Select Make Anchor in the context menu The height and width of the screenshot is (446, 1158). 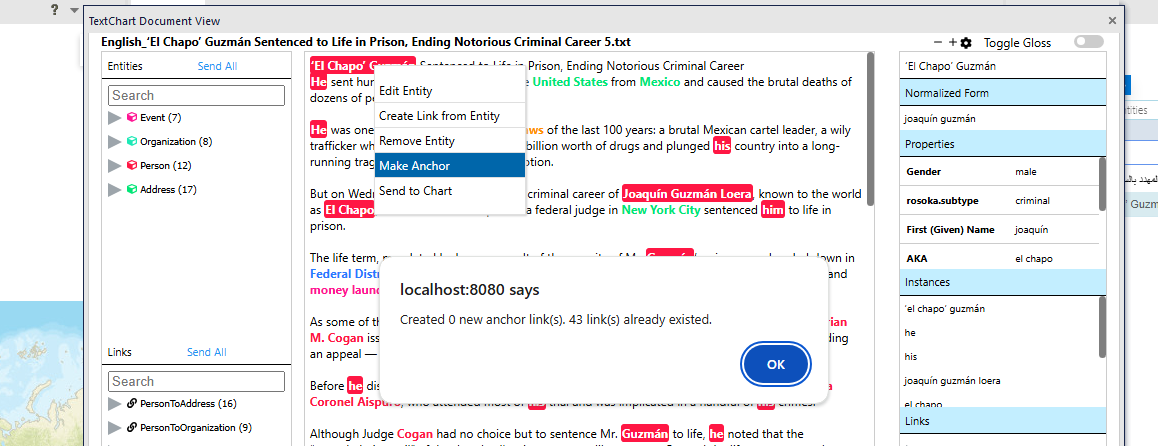450,165
